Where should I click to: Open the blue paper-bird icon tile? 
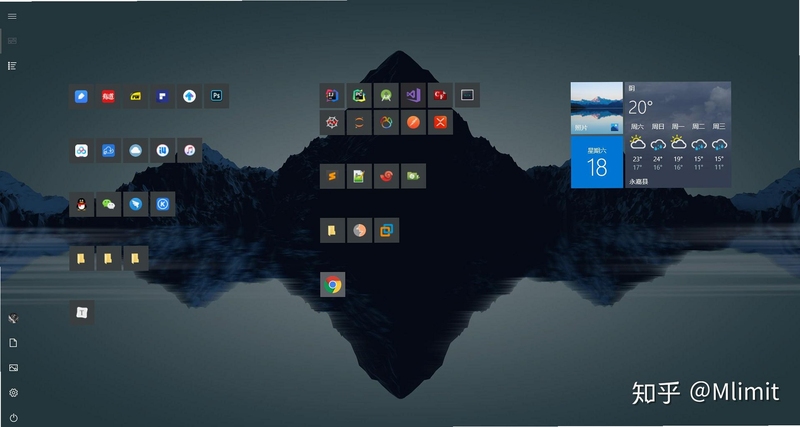(x=135, y=205)
